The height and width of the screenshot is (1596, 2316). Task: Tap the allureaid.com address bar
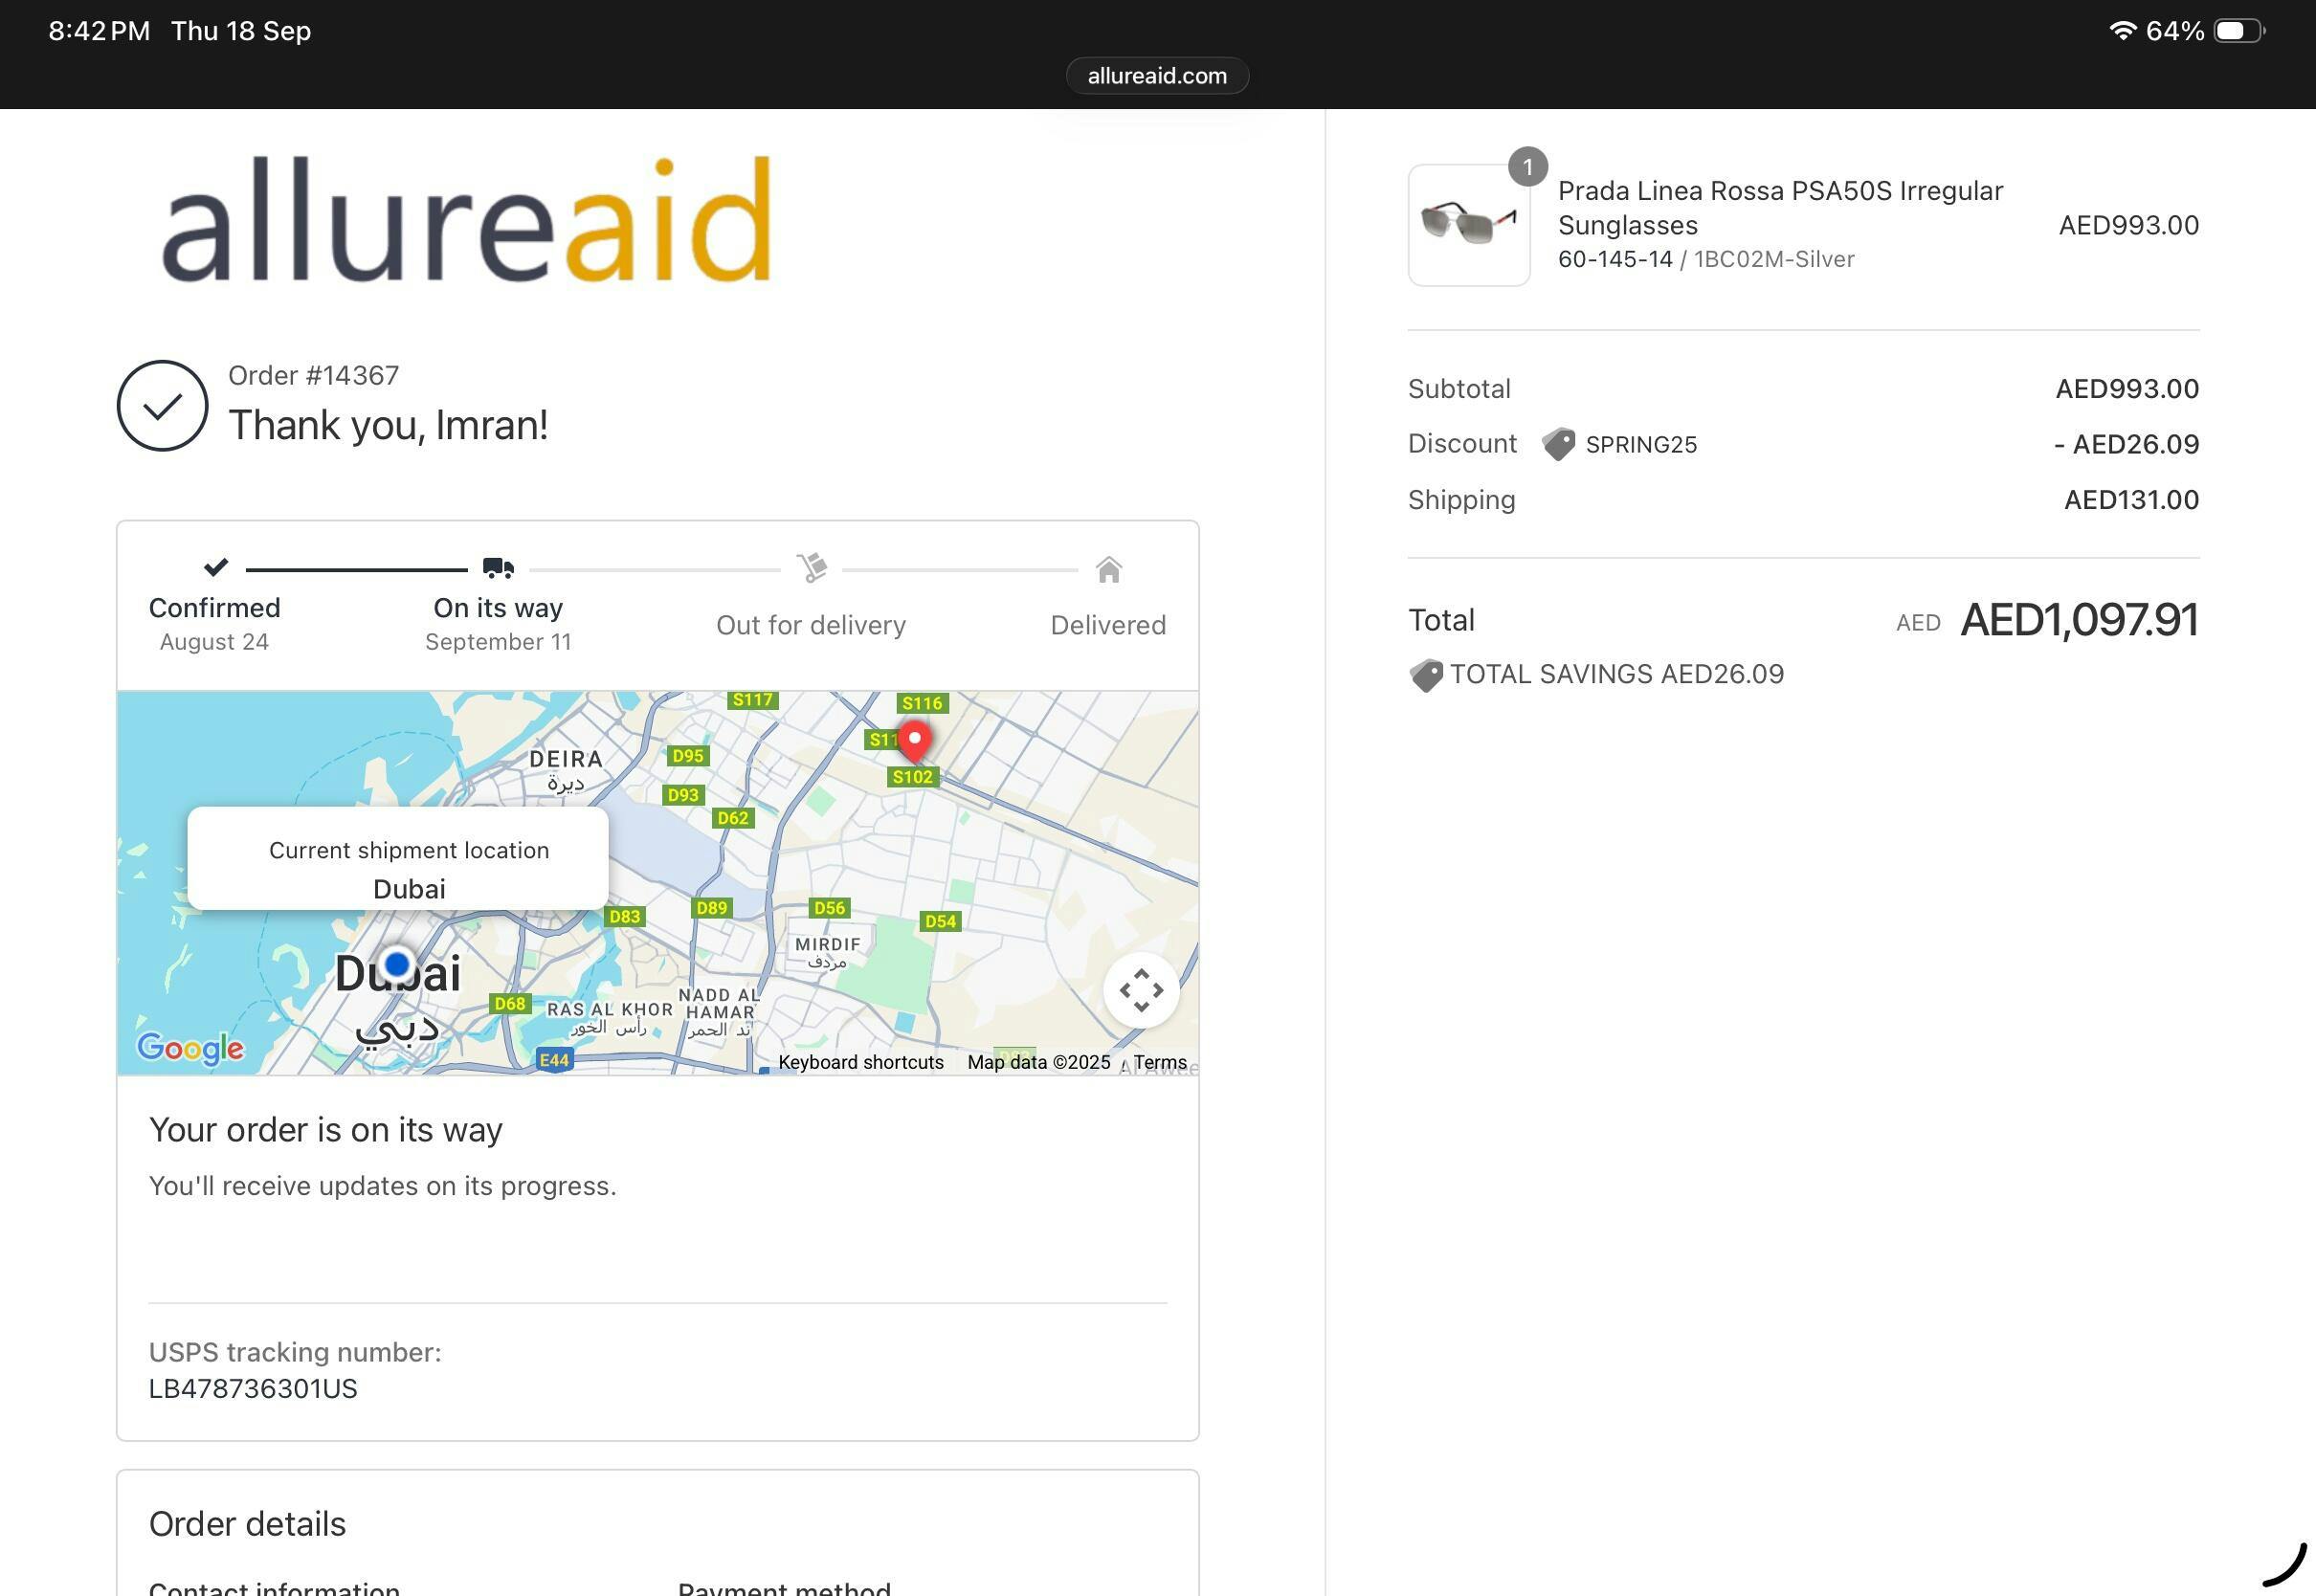pyautogui.click(x=1157, y=76)
